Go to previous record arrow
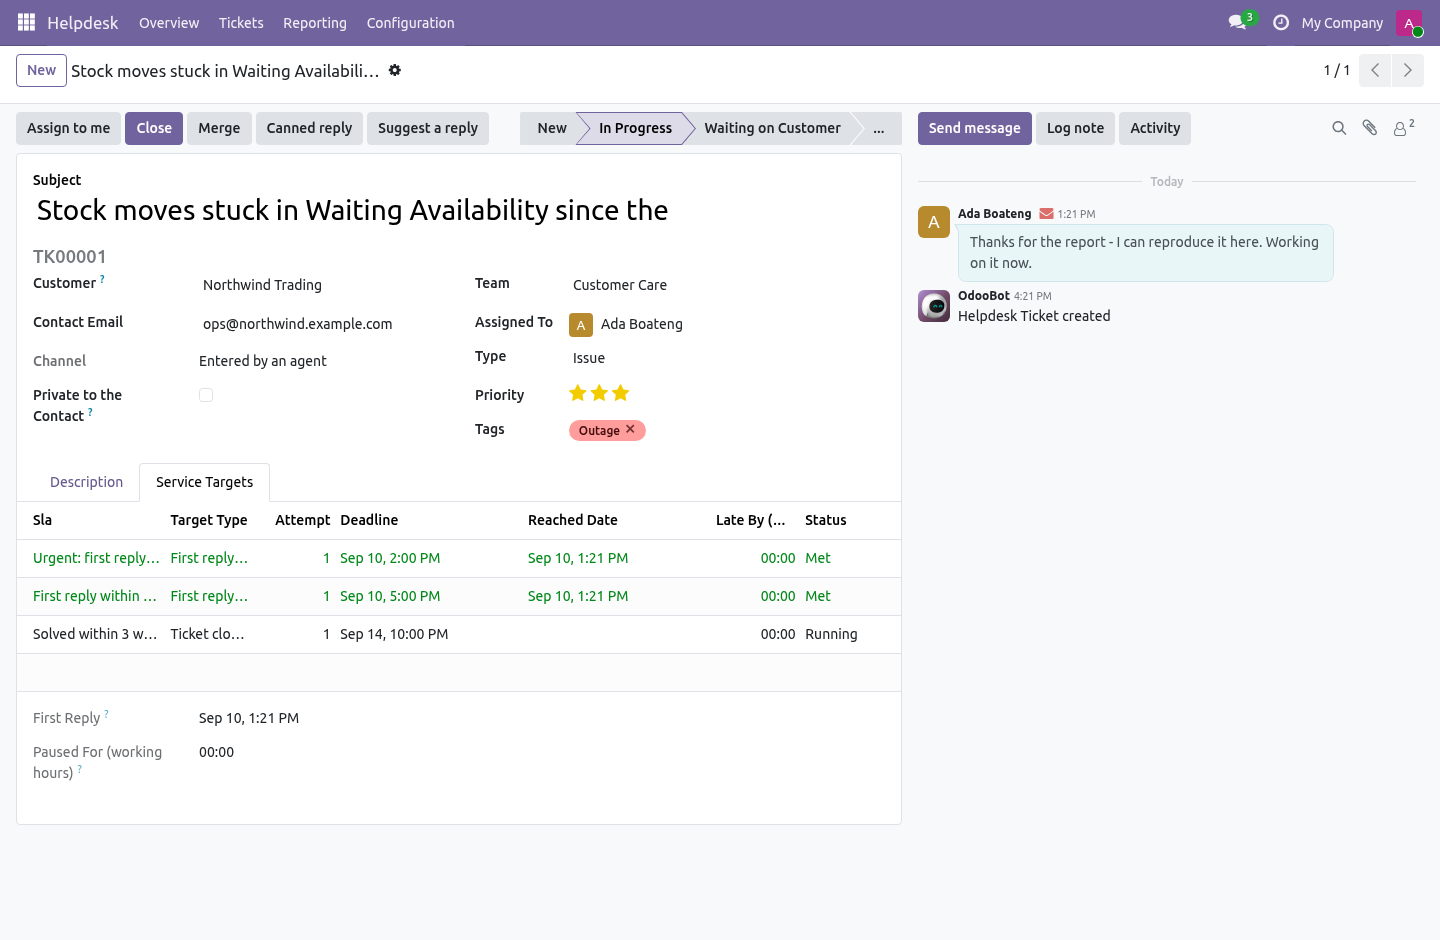 pos(1375,70)
